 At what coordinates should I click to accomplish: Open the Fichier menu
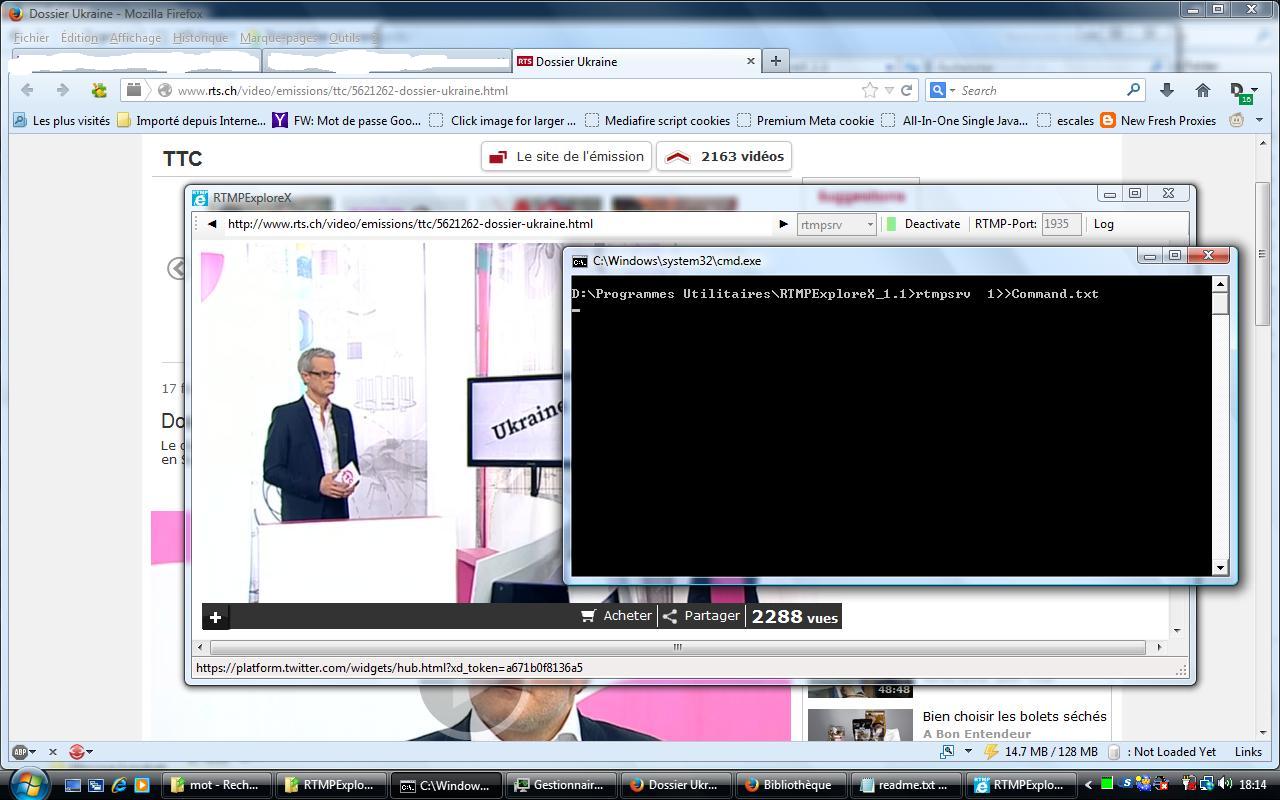tap(31, 38)
